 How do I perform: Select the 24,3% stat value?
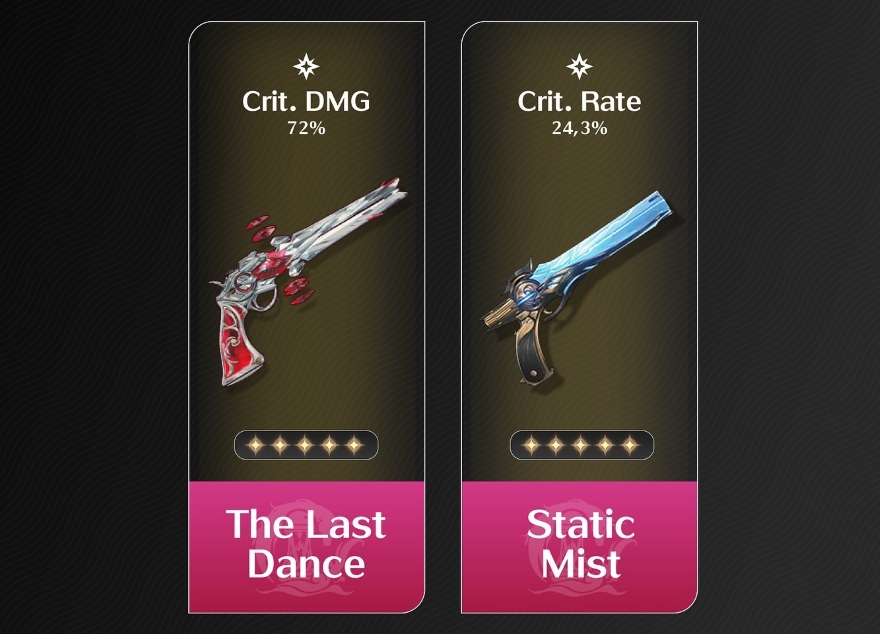pos(579,128)
